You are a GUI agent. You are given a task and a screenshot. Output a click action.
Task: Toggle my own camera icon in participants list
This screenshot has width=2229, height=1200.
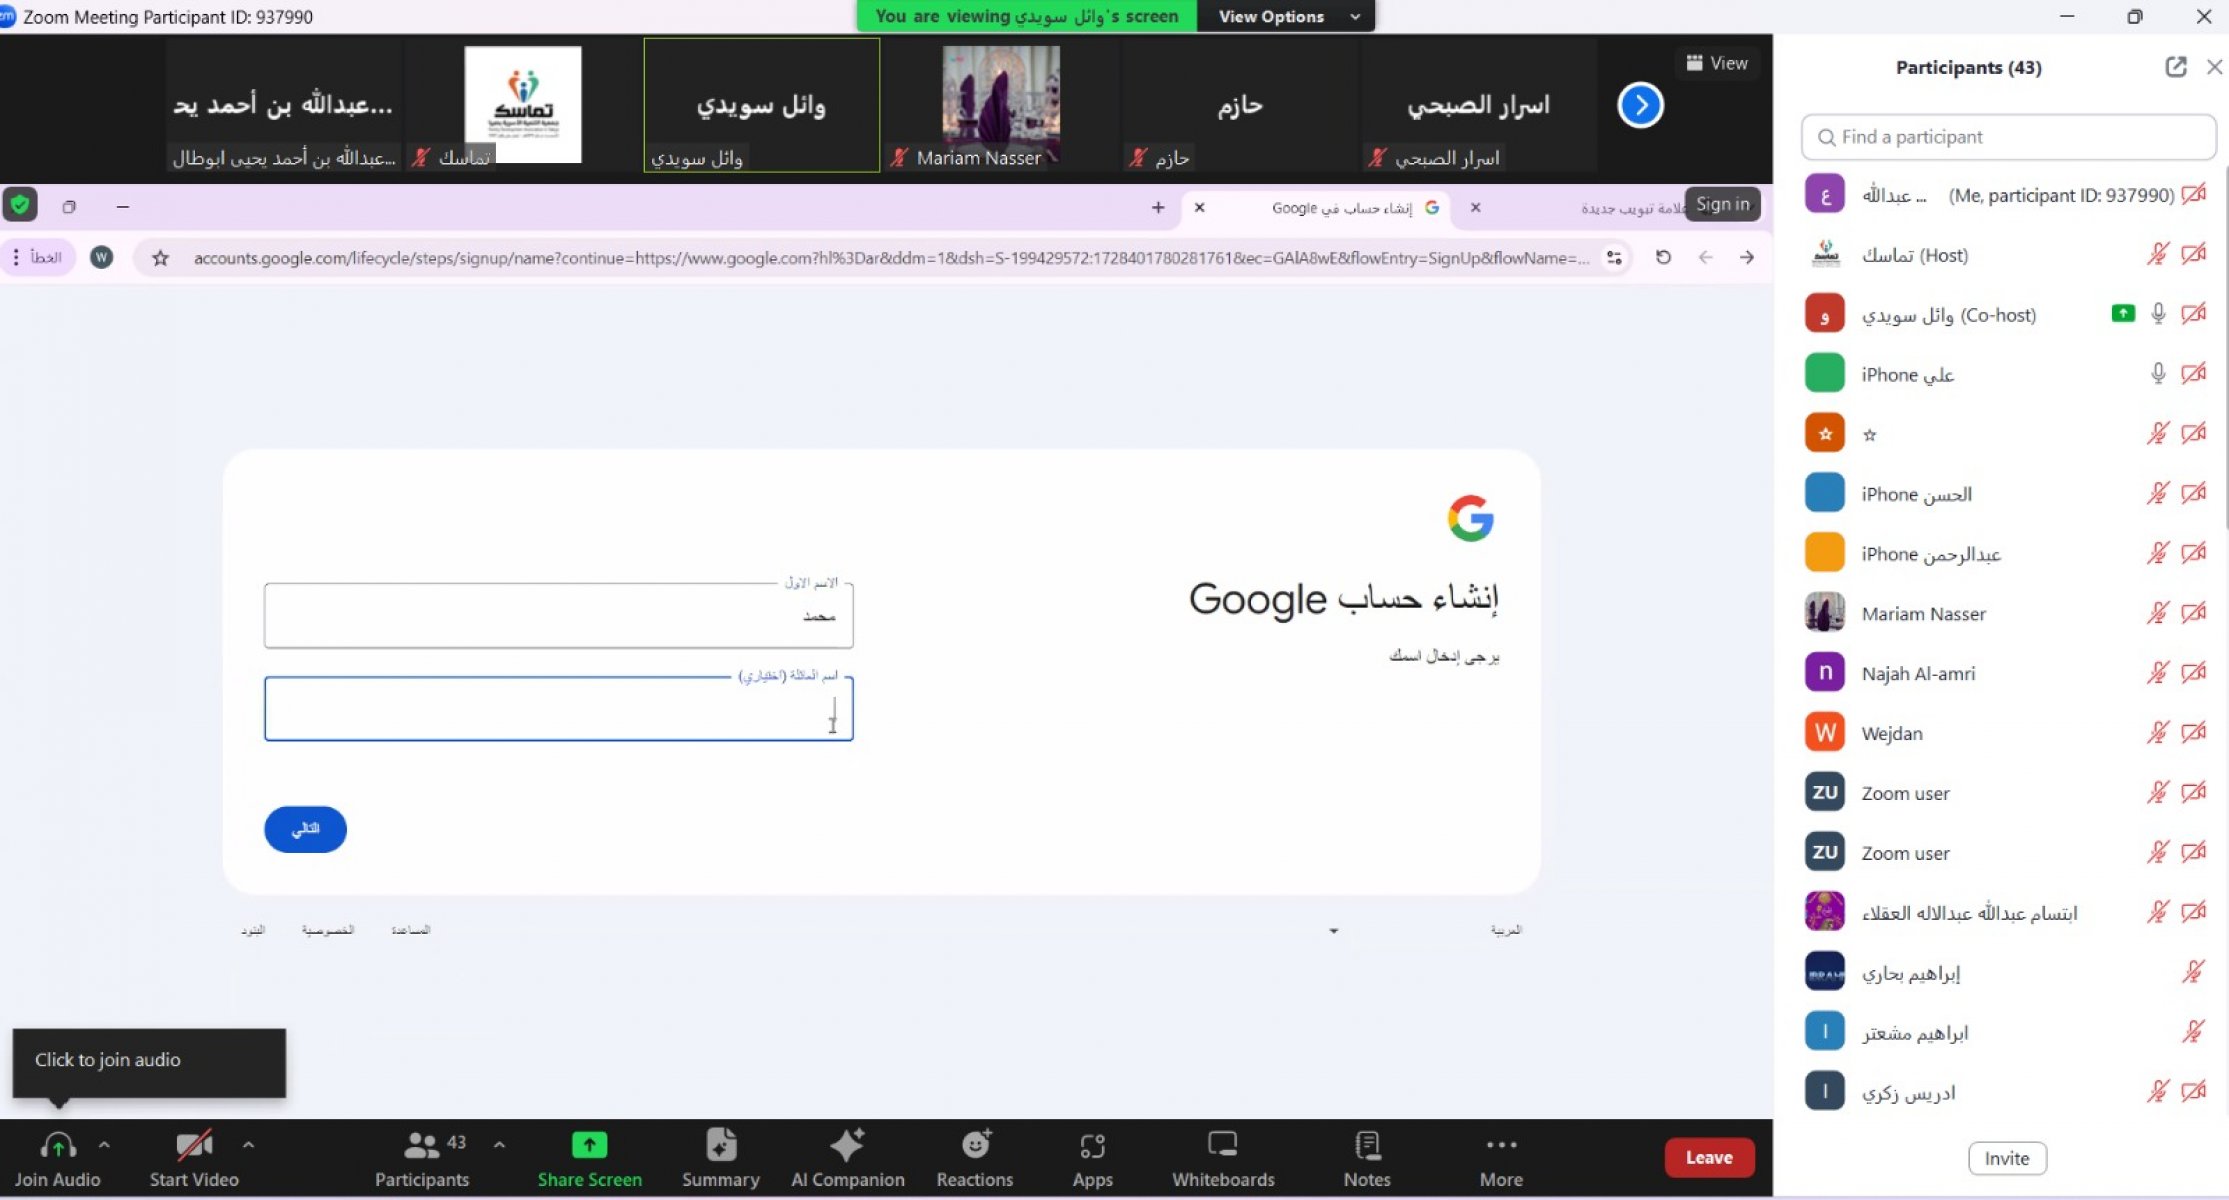[x=2193, y=194]
